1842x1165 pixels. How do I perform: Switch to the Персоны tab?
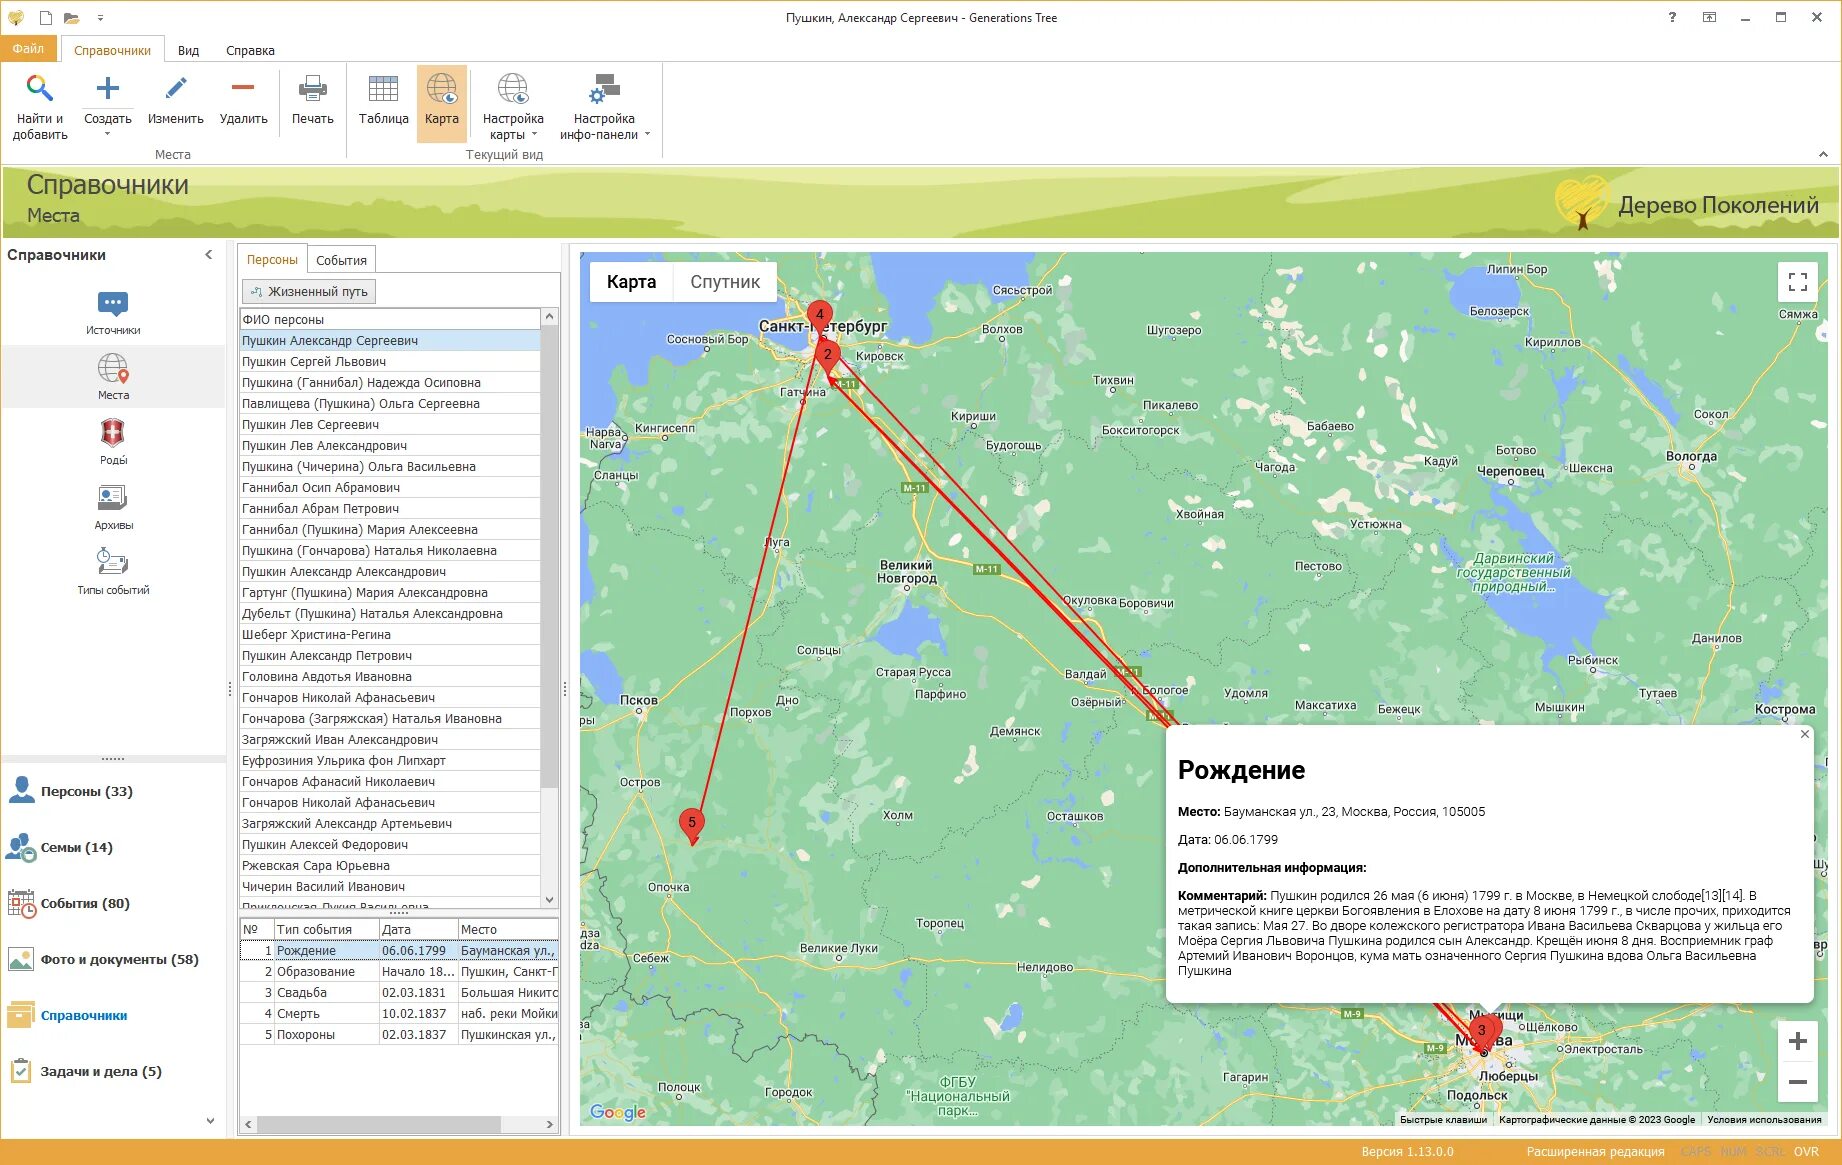[272, 260]
